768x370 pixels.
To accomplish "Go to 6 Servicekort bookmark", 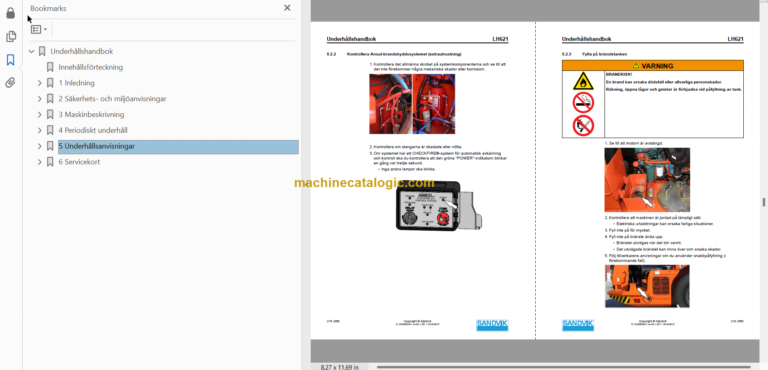I will [x=79, y=162].
